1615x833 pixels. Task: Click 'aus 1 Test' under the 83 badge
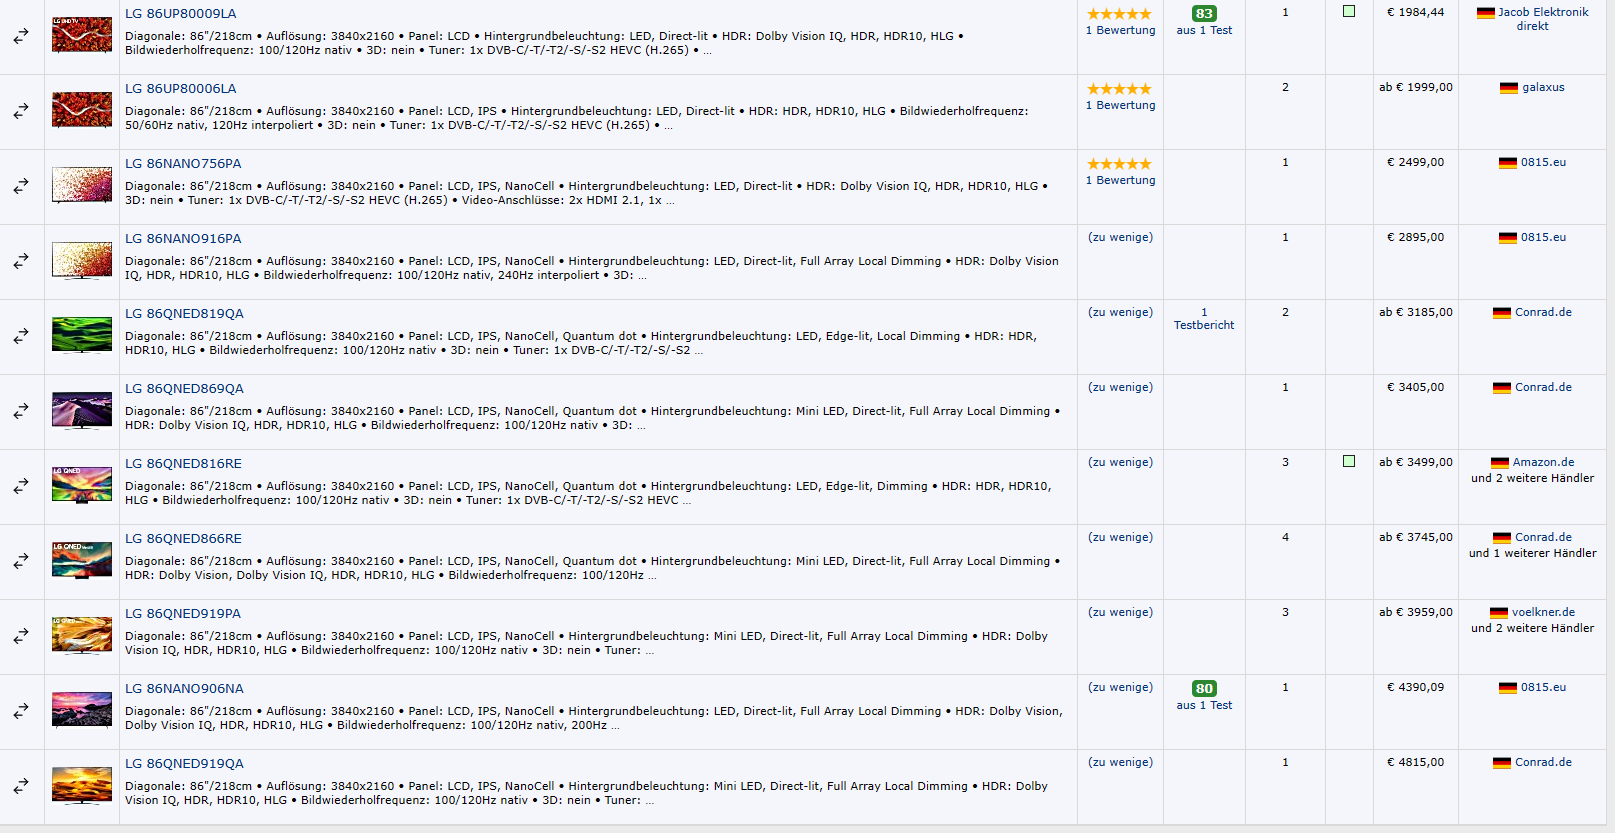click(1204, 30)
